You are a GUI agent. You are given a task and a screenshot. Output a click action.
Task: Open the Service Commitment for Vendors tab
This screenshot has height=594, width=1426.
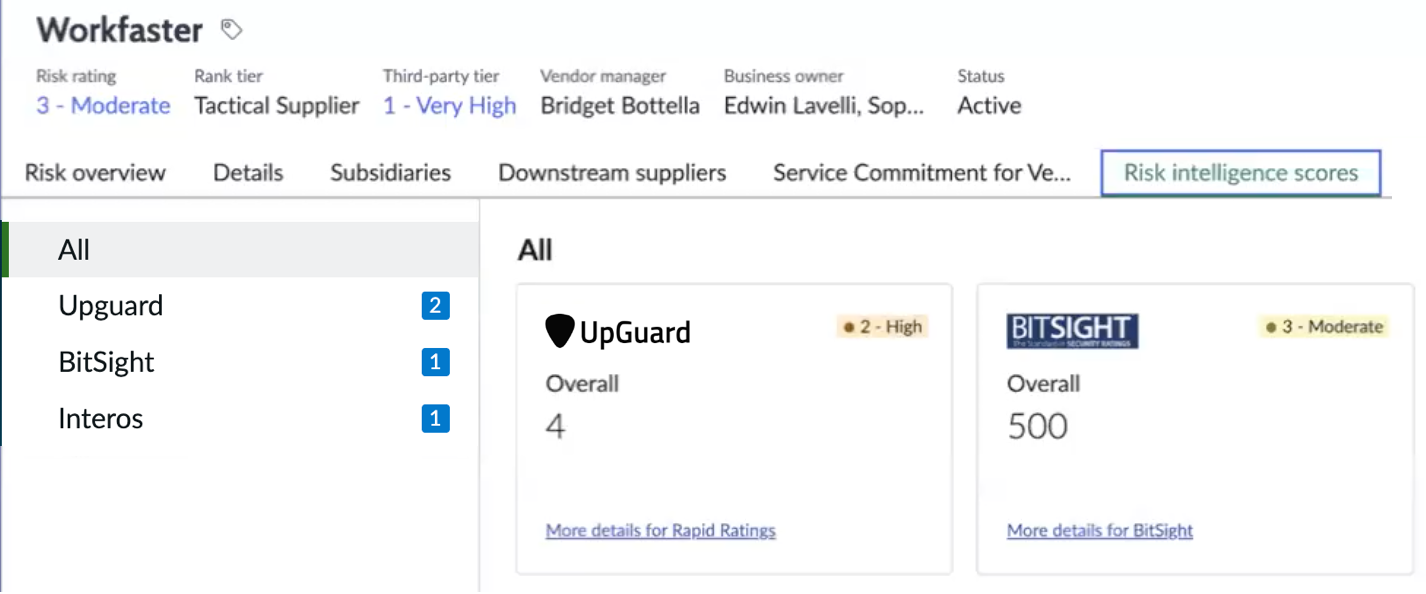[x=922, y=173]
